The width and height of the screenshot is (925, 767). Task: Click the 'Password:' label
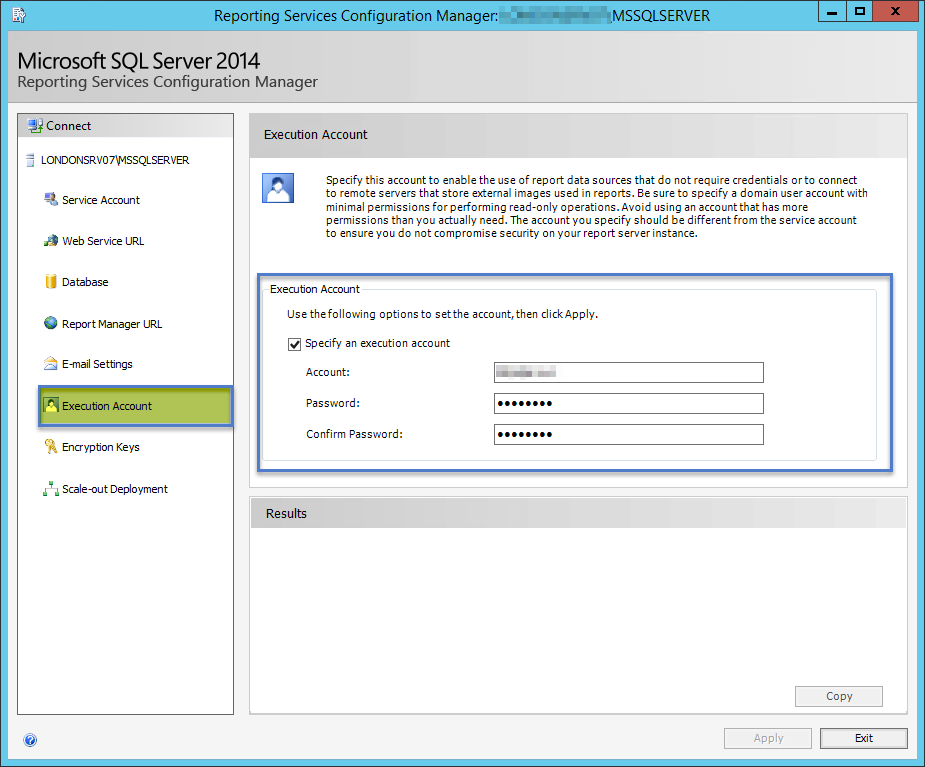[333, 403]
